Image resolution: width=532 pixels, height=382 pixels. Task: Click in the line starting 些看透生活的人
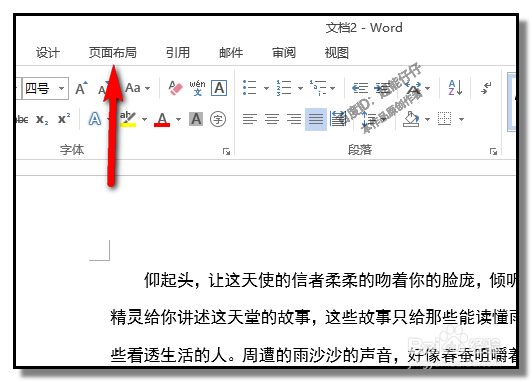click(313, 355)
